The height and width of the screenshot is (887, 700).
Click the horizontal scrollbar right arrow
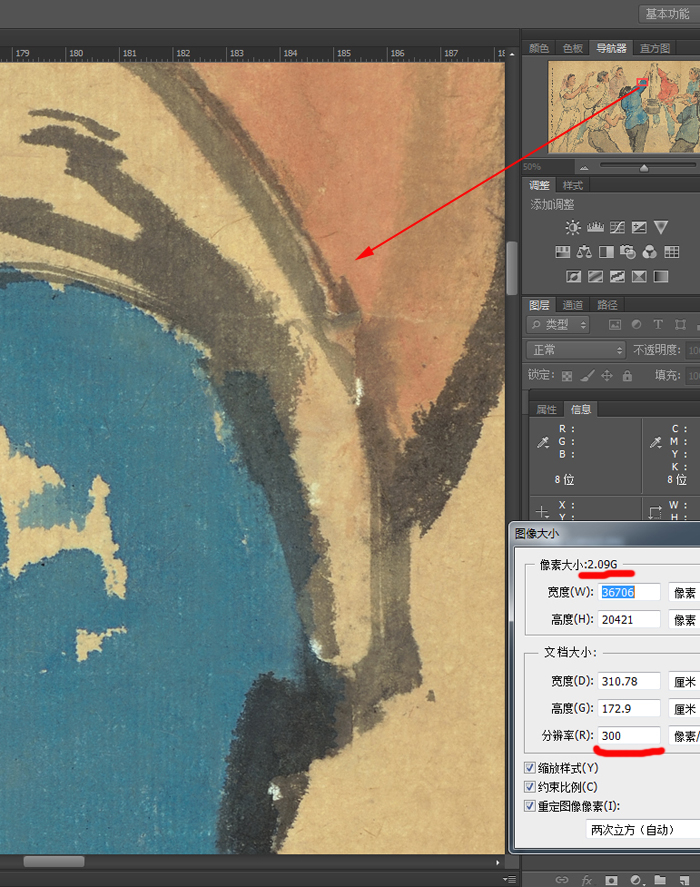[498, 862]
